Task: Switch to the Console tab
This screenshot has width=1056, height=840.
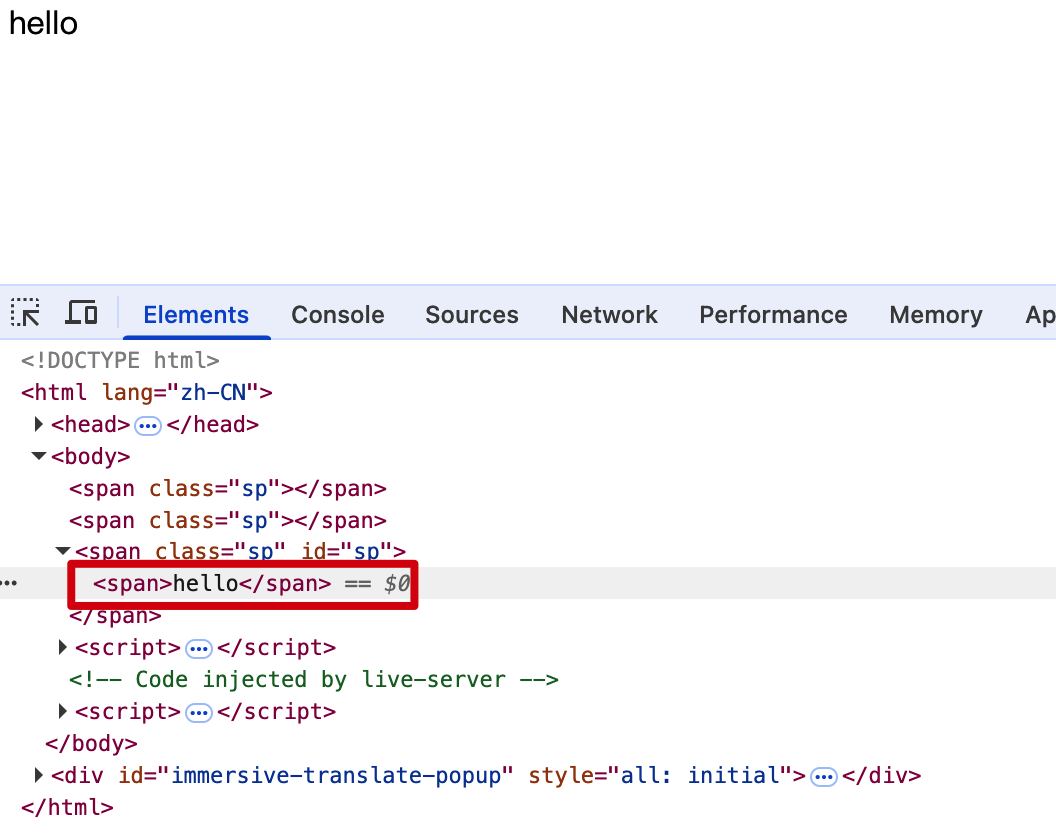Action: coord(338,315)
